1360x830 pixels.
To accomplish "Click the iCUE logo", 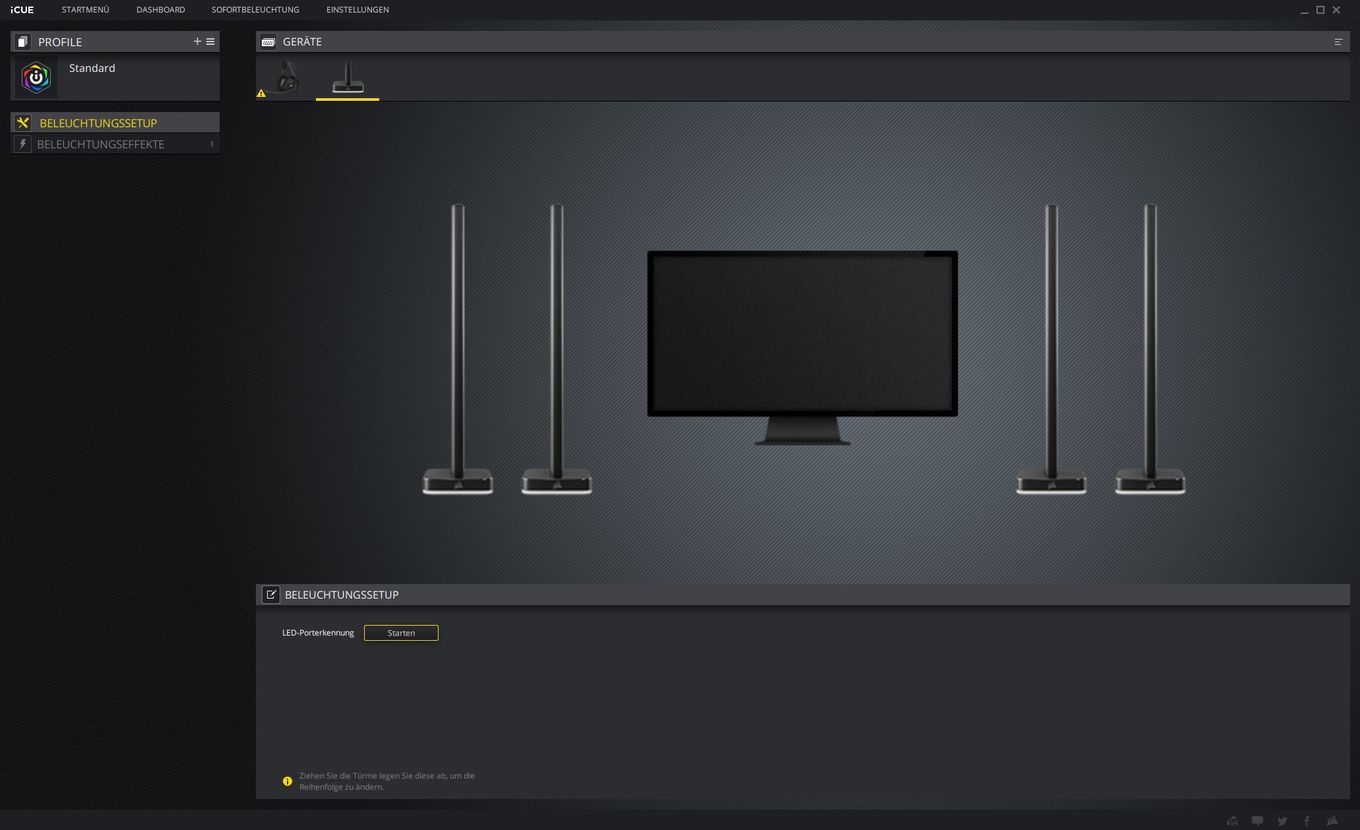I will click(22, 10).
